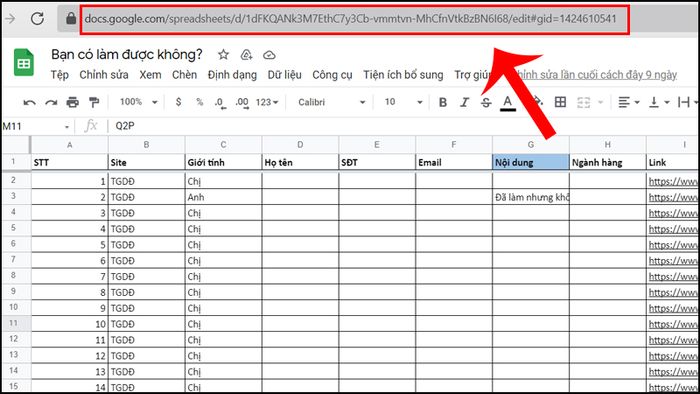700x394 pixels.
Task: Open the 100% zoom dropdown
Action: [138, 102]
